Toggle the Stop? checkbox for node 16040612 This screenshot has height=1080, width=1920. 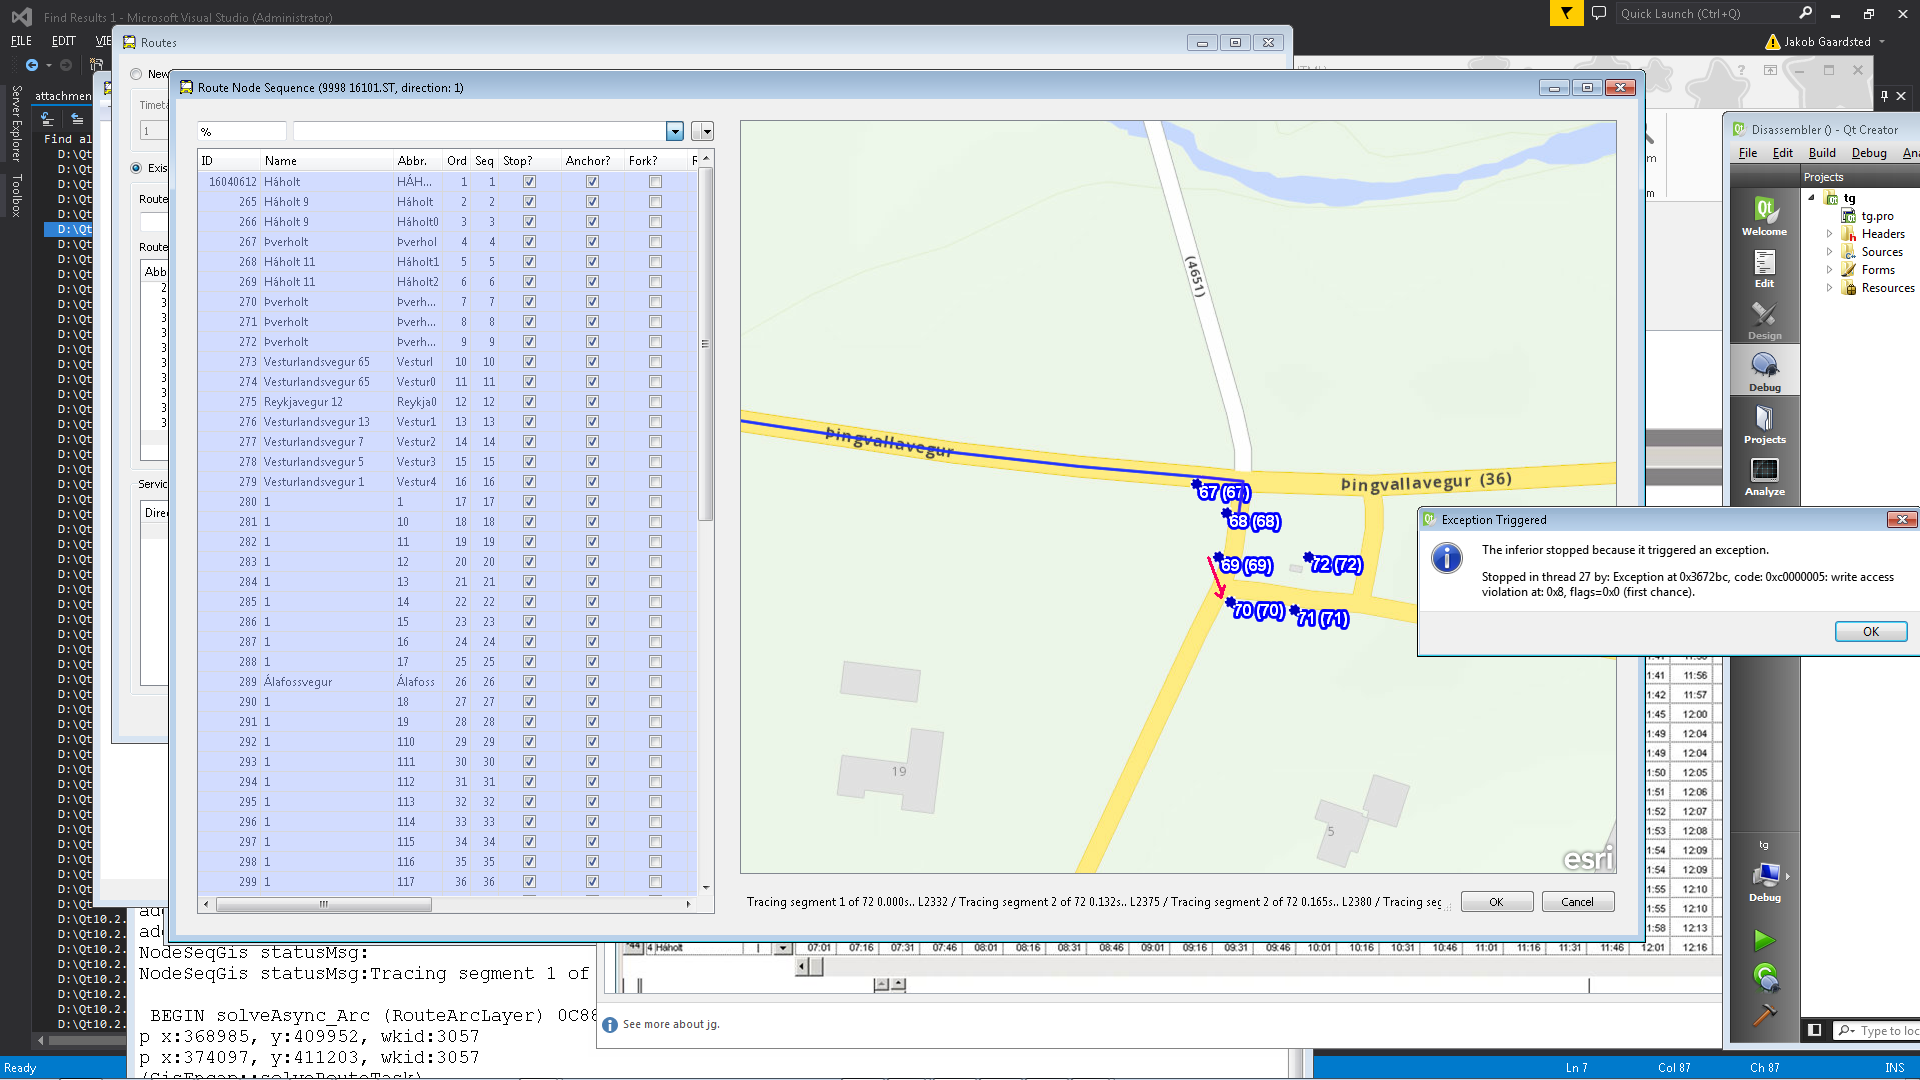coord(529,182)
